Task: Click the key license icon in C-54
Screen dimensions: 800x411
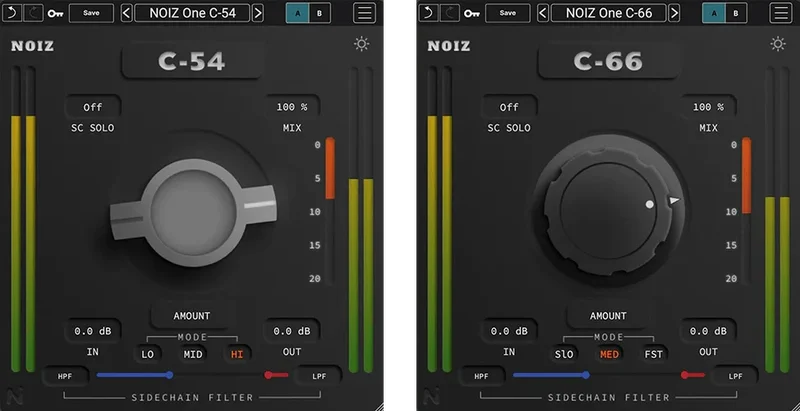Action: 55,14
